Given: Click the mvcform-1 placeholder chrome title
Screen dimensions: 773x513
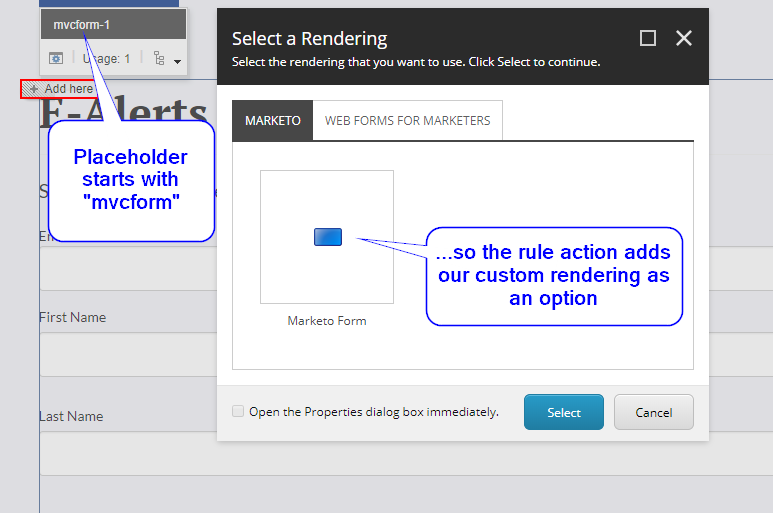Looking at the screenshot, I should click(113, 25).
